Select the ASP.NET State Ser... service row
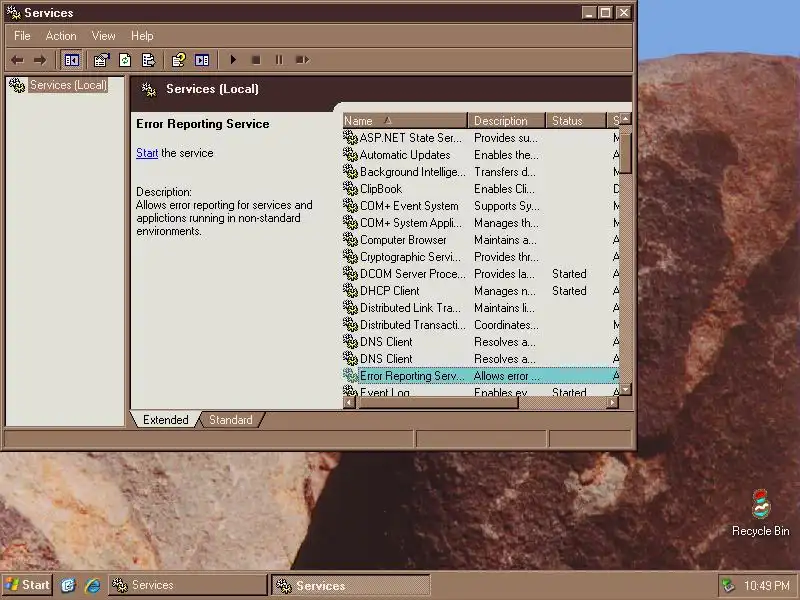This screenshot has width=800, height=600. point(481,138)
